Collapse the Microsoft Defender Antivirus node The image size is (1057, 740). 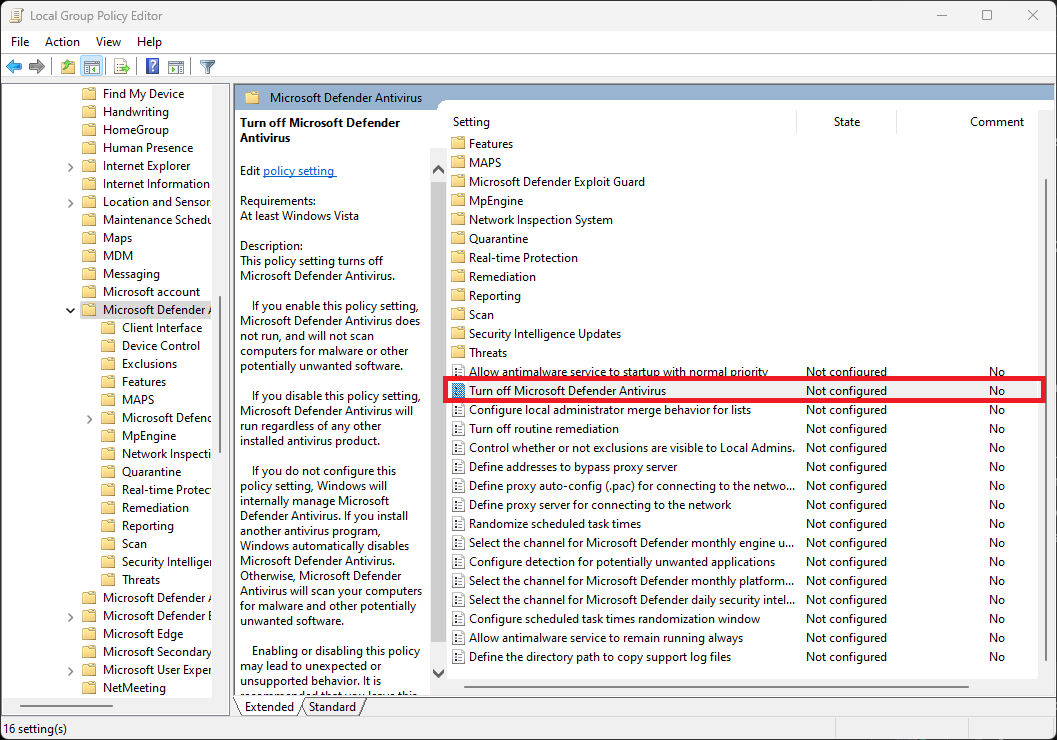tap(69, 309)
